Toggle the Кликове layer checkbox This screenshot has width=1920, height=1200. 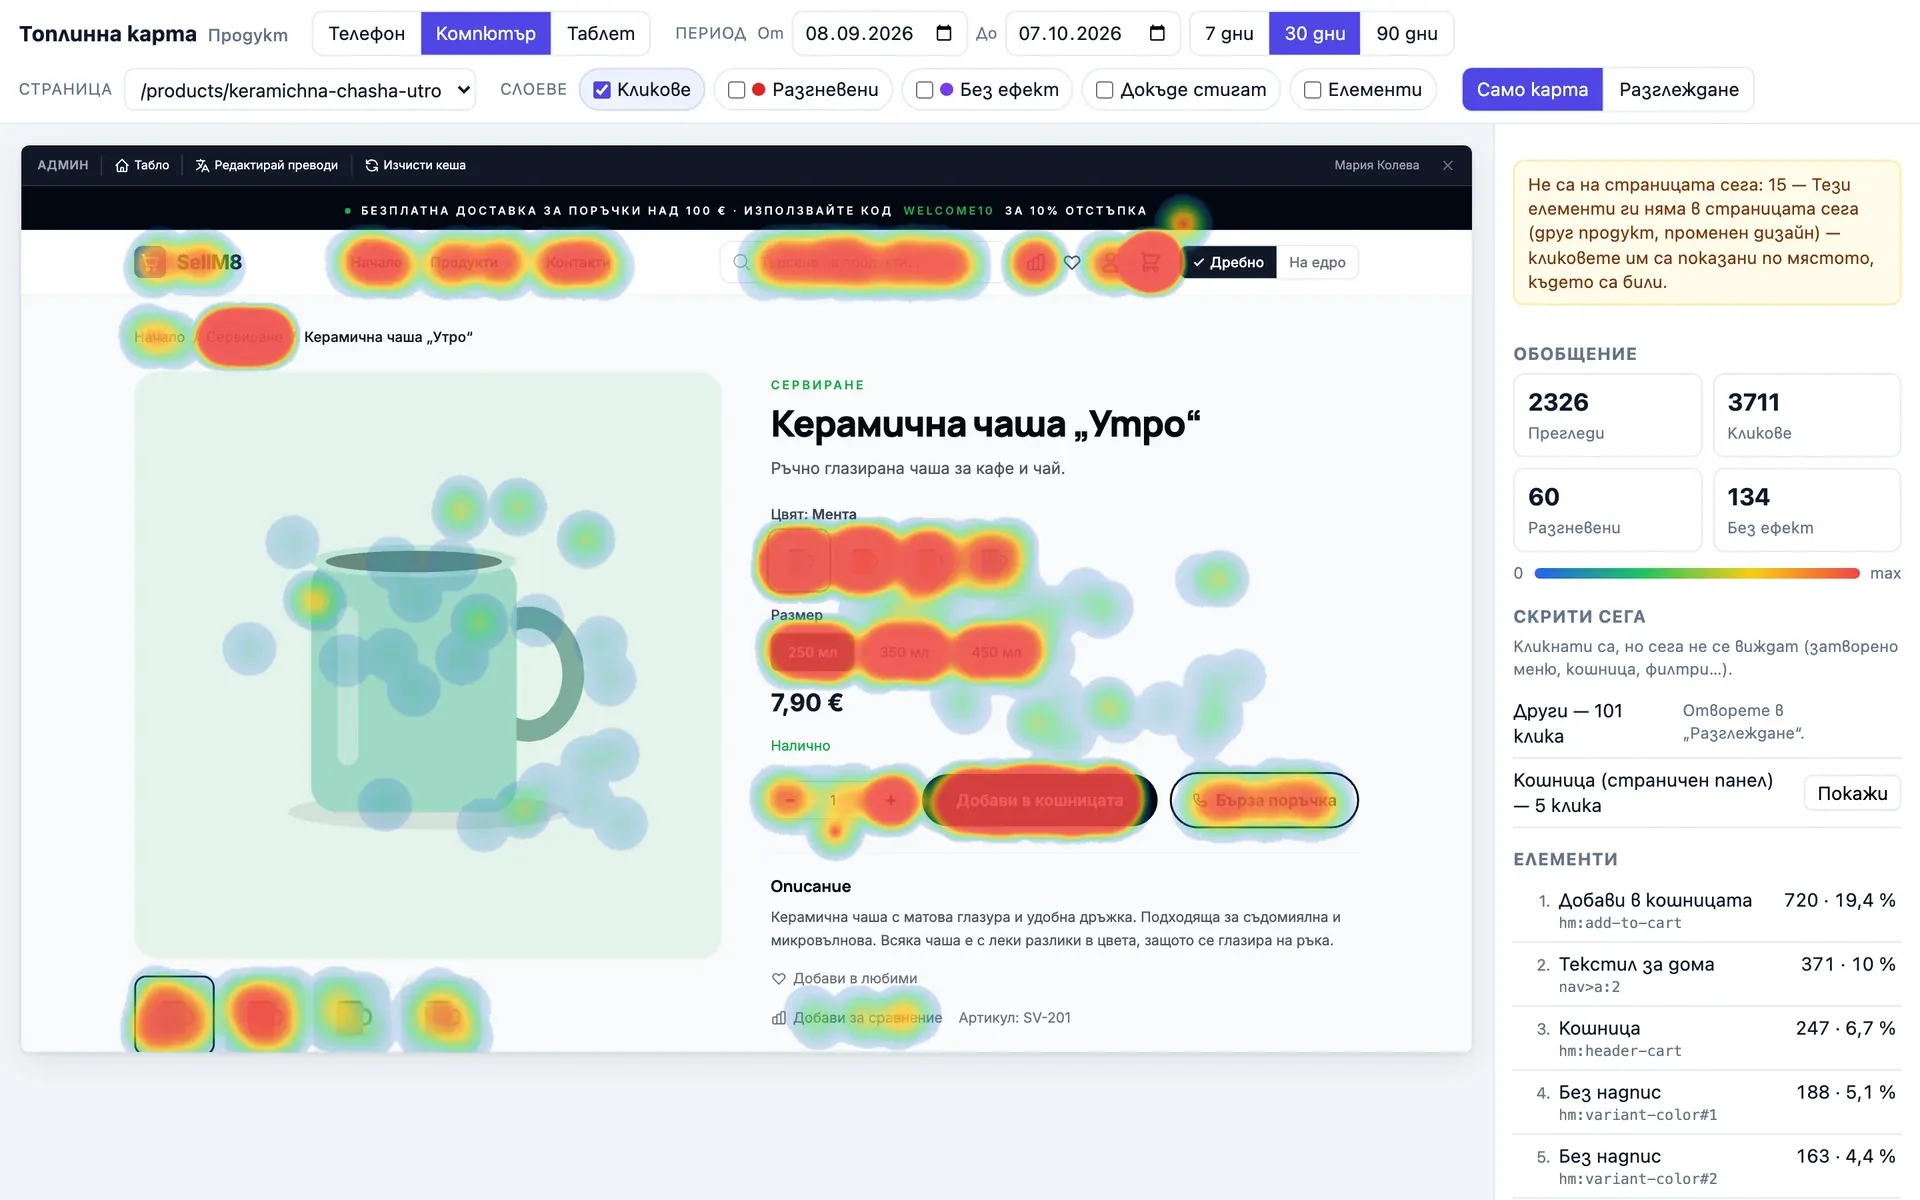tap(602, 90)
